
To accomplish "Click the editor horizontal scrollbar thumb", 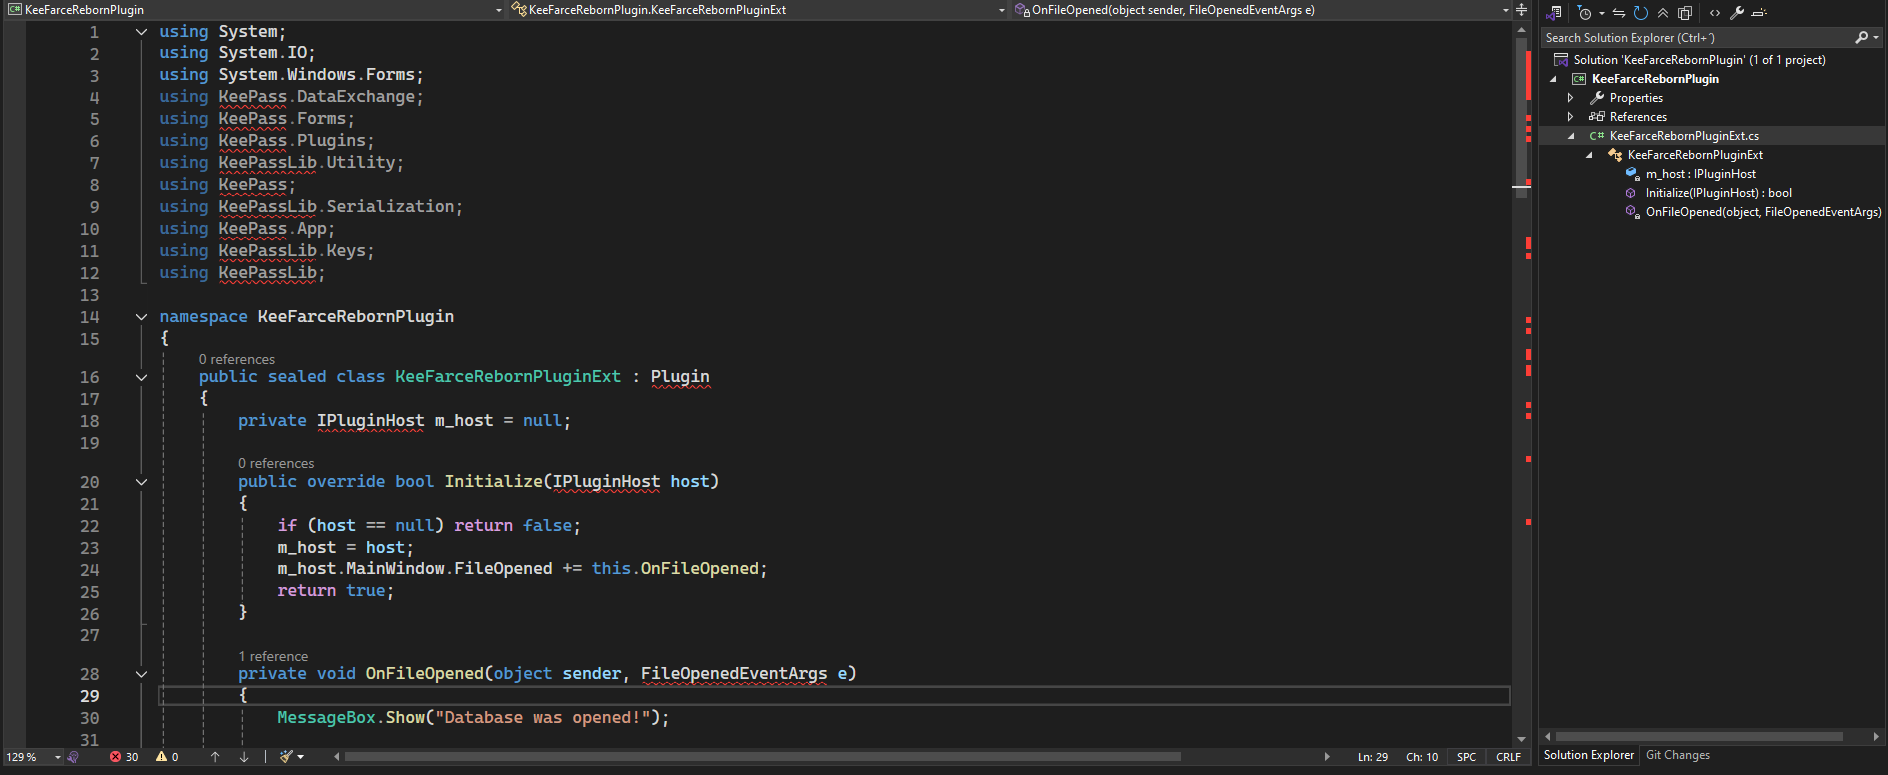I will 763,757.
